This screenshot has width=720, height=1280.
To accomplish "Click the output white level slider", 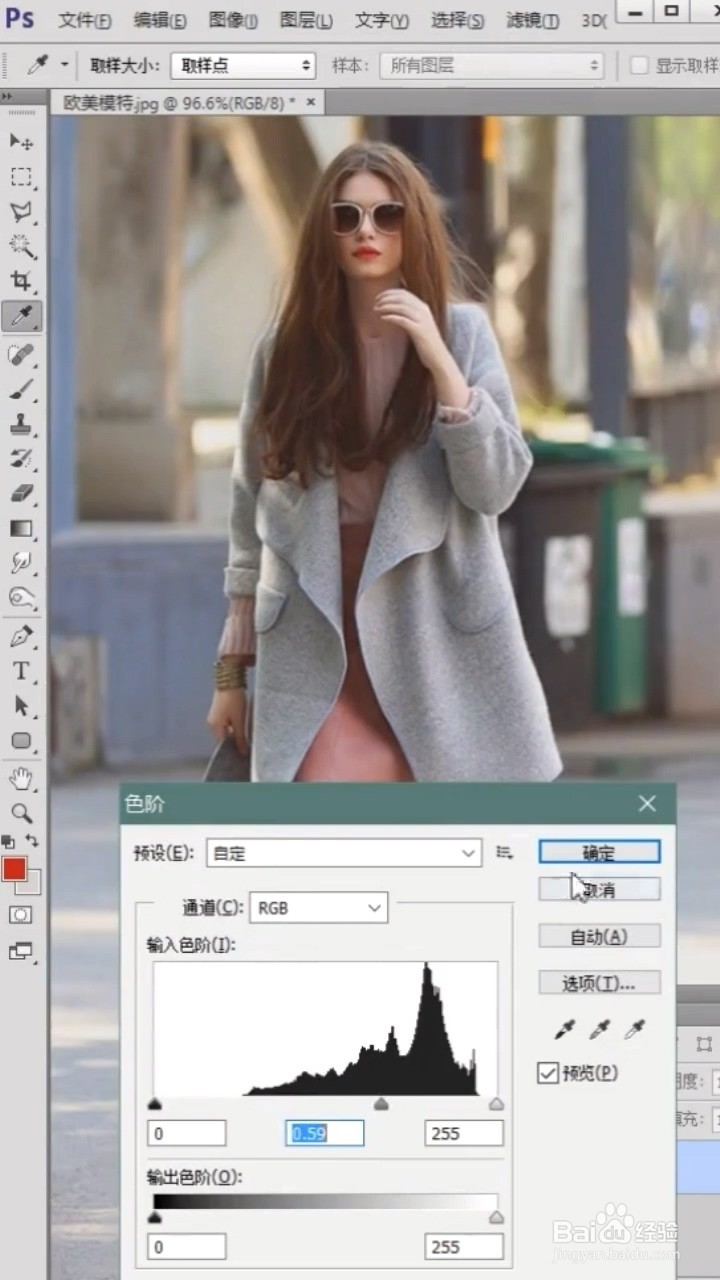I will (x=496, y=1217).
